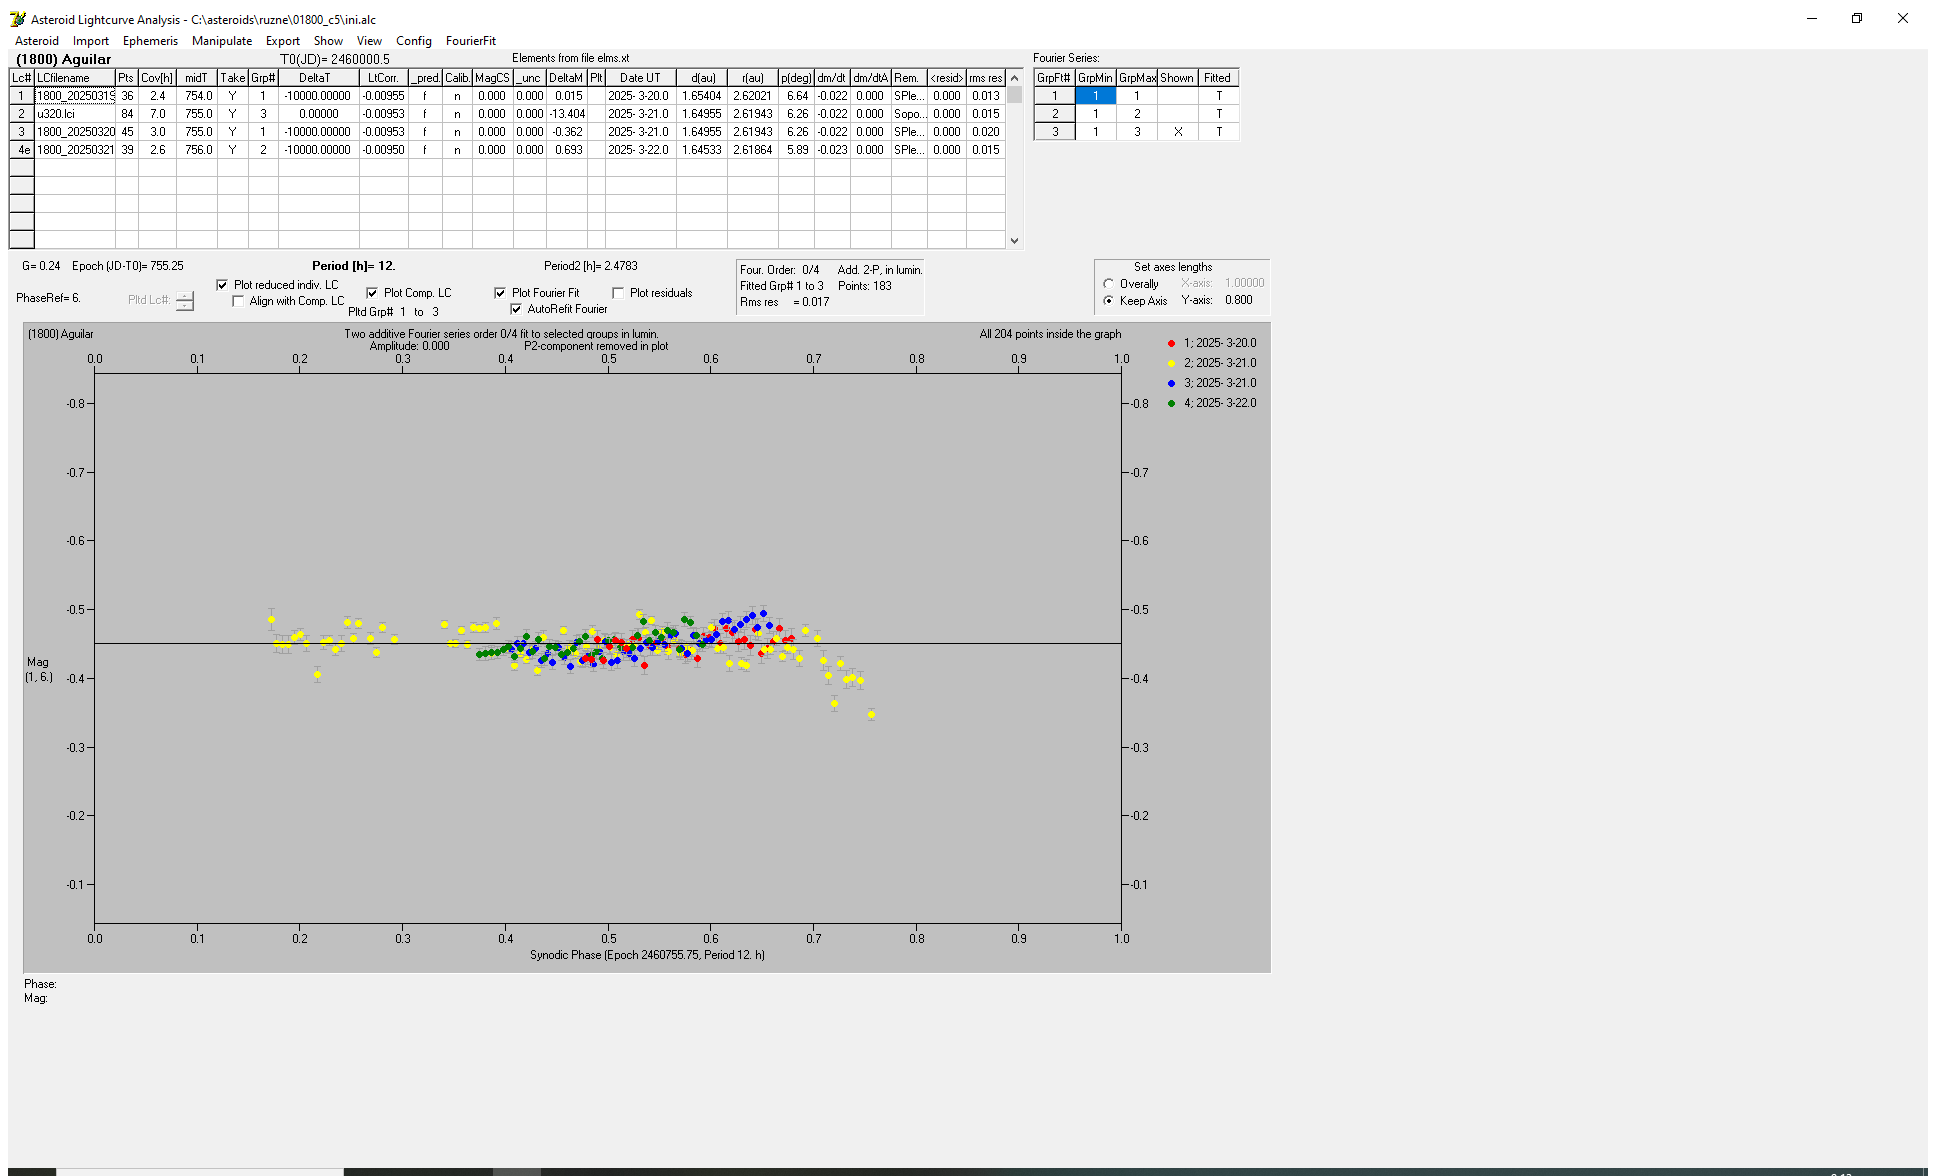Open the Import menu
Image resolution: width=1936 pixels, height=1176 pixels.
[x=91, y=41]
